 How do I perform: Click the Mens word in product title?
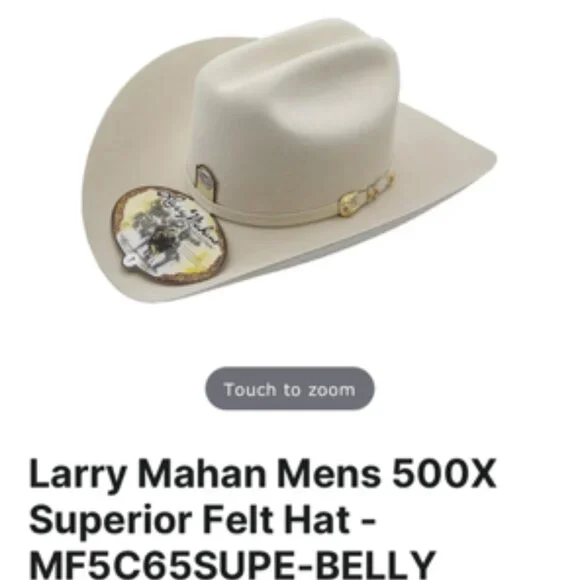(329, 474)
